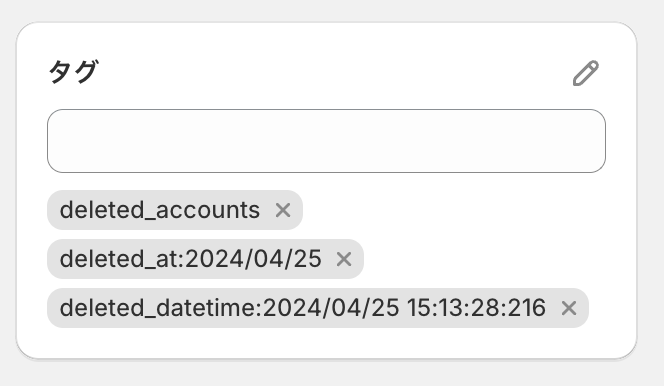Image resolution: width=664 pixels, height=386 pixels.
Task: Edit tags using the top-right pencil
Action: (x=586, y=73)
